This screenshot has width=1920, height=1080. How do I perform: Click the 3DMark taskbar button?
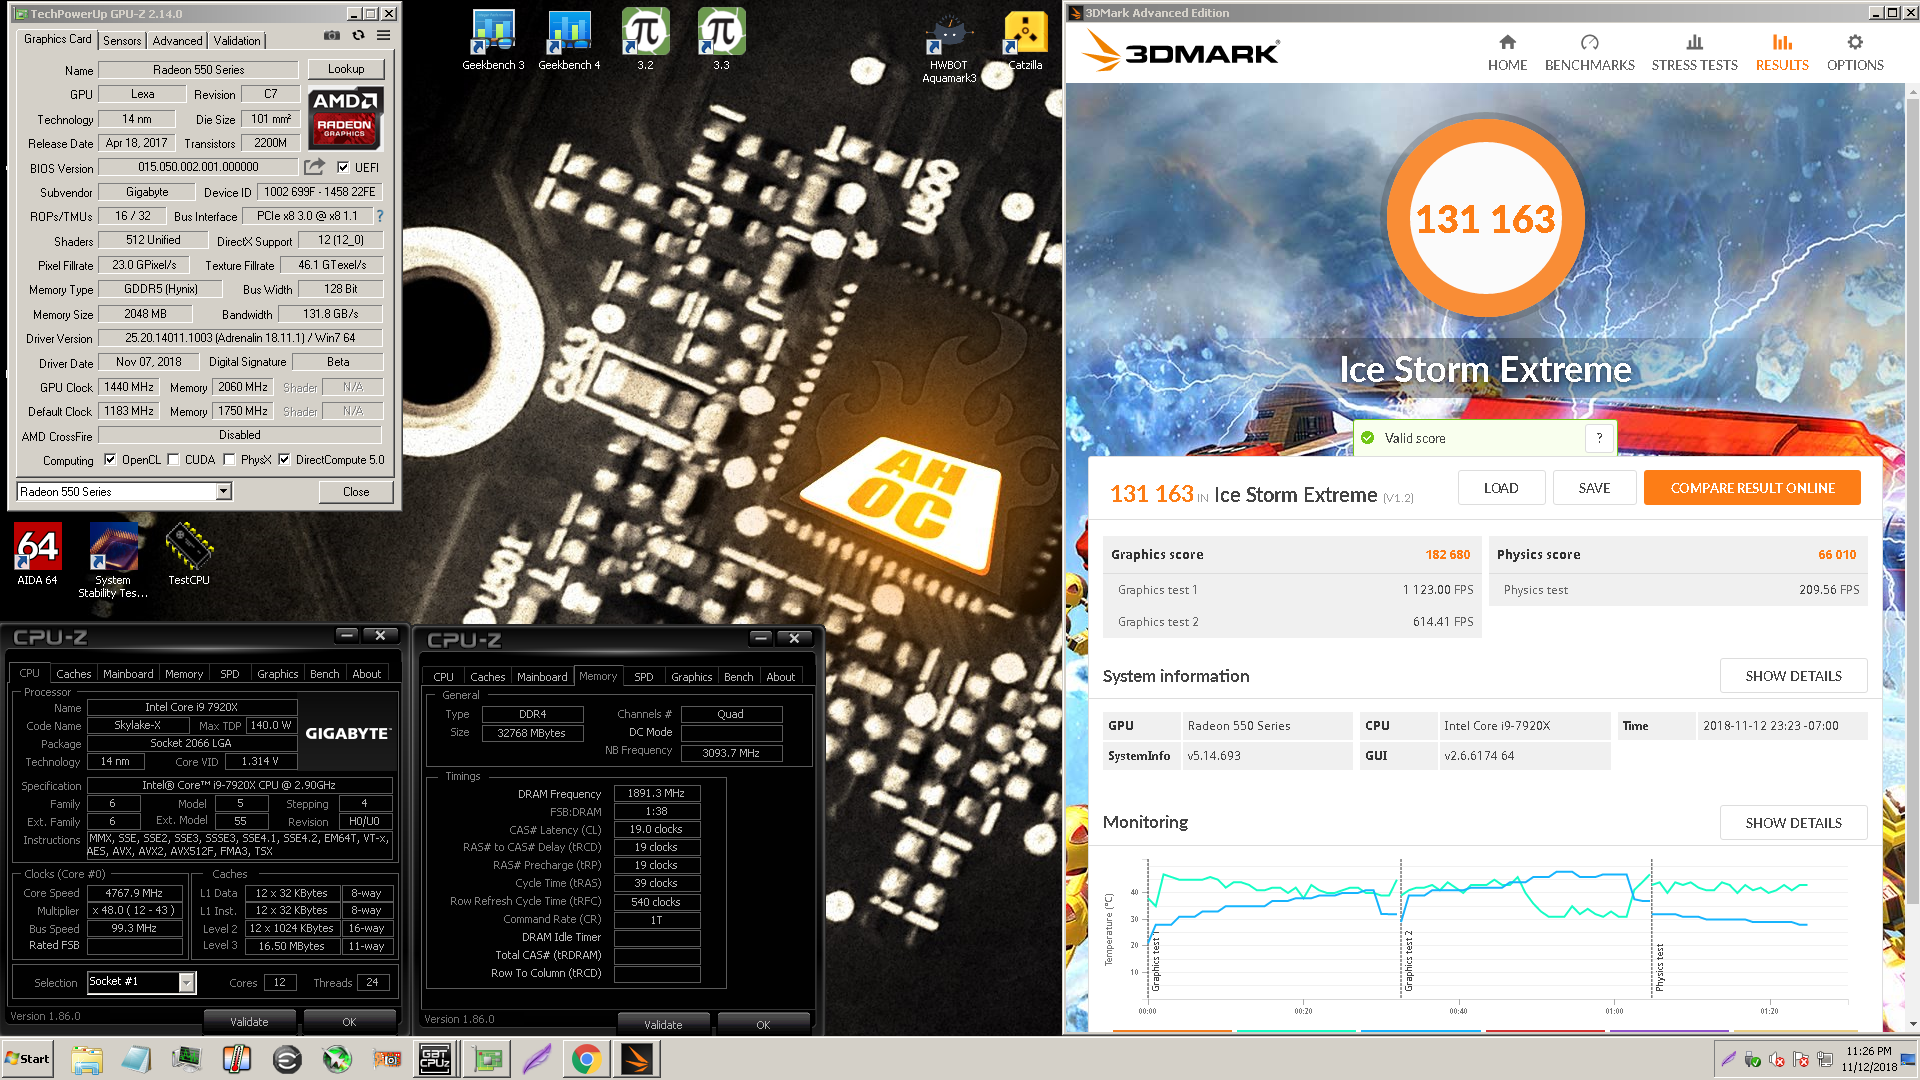637,1059
